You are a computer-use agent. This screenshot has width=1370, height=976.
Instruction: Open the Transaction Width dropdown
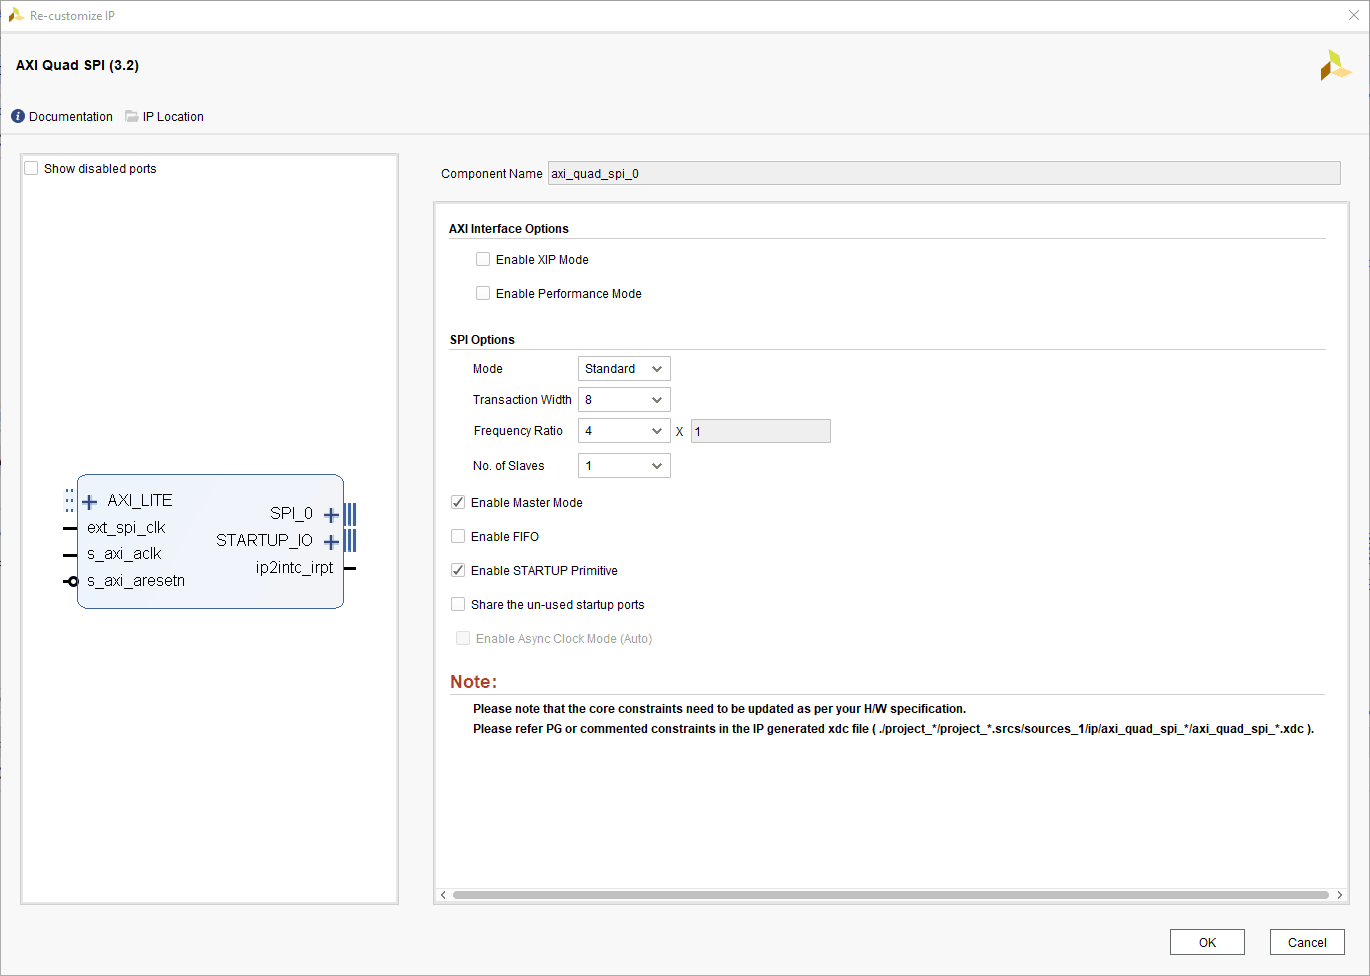pos(624,400)
